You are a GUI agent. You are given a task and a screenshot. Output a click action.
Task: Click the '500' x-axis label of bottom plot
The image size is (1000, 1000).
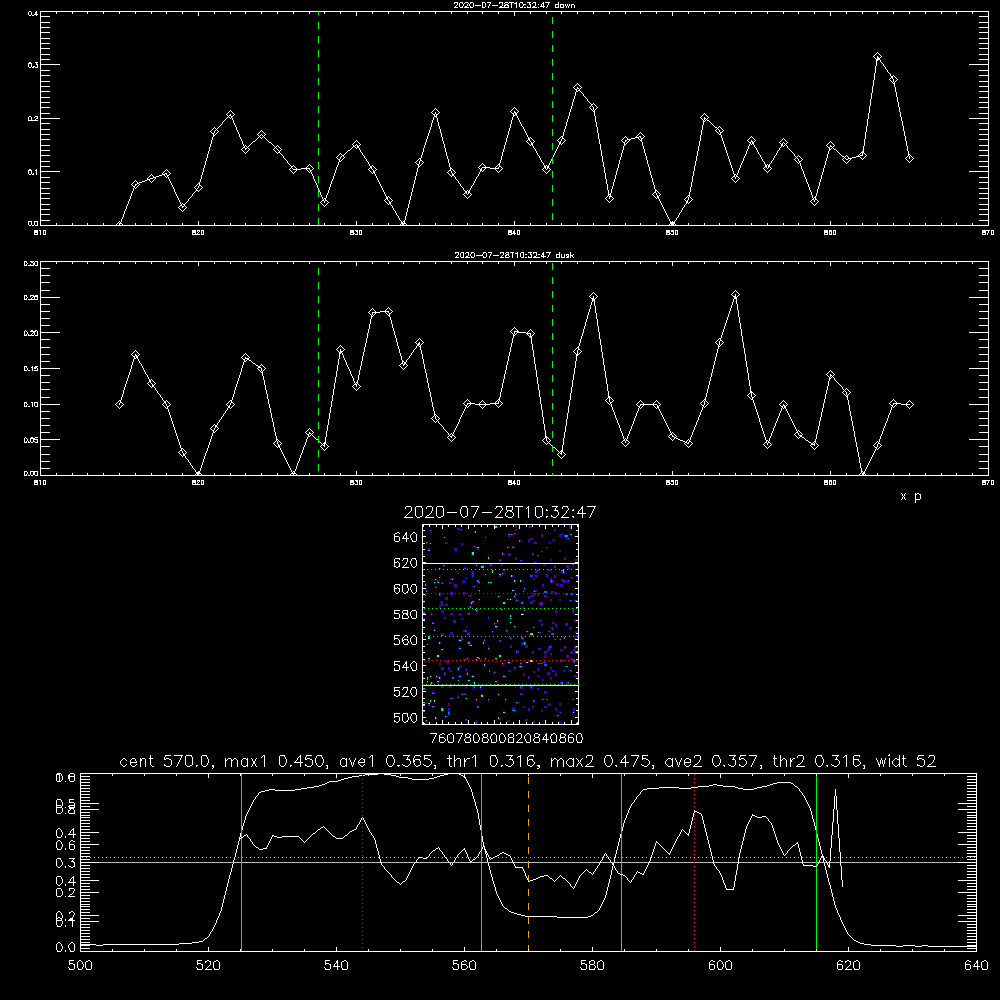pyautogui.click(x=80, y=966)
